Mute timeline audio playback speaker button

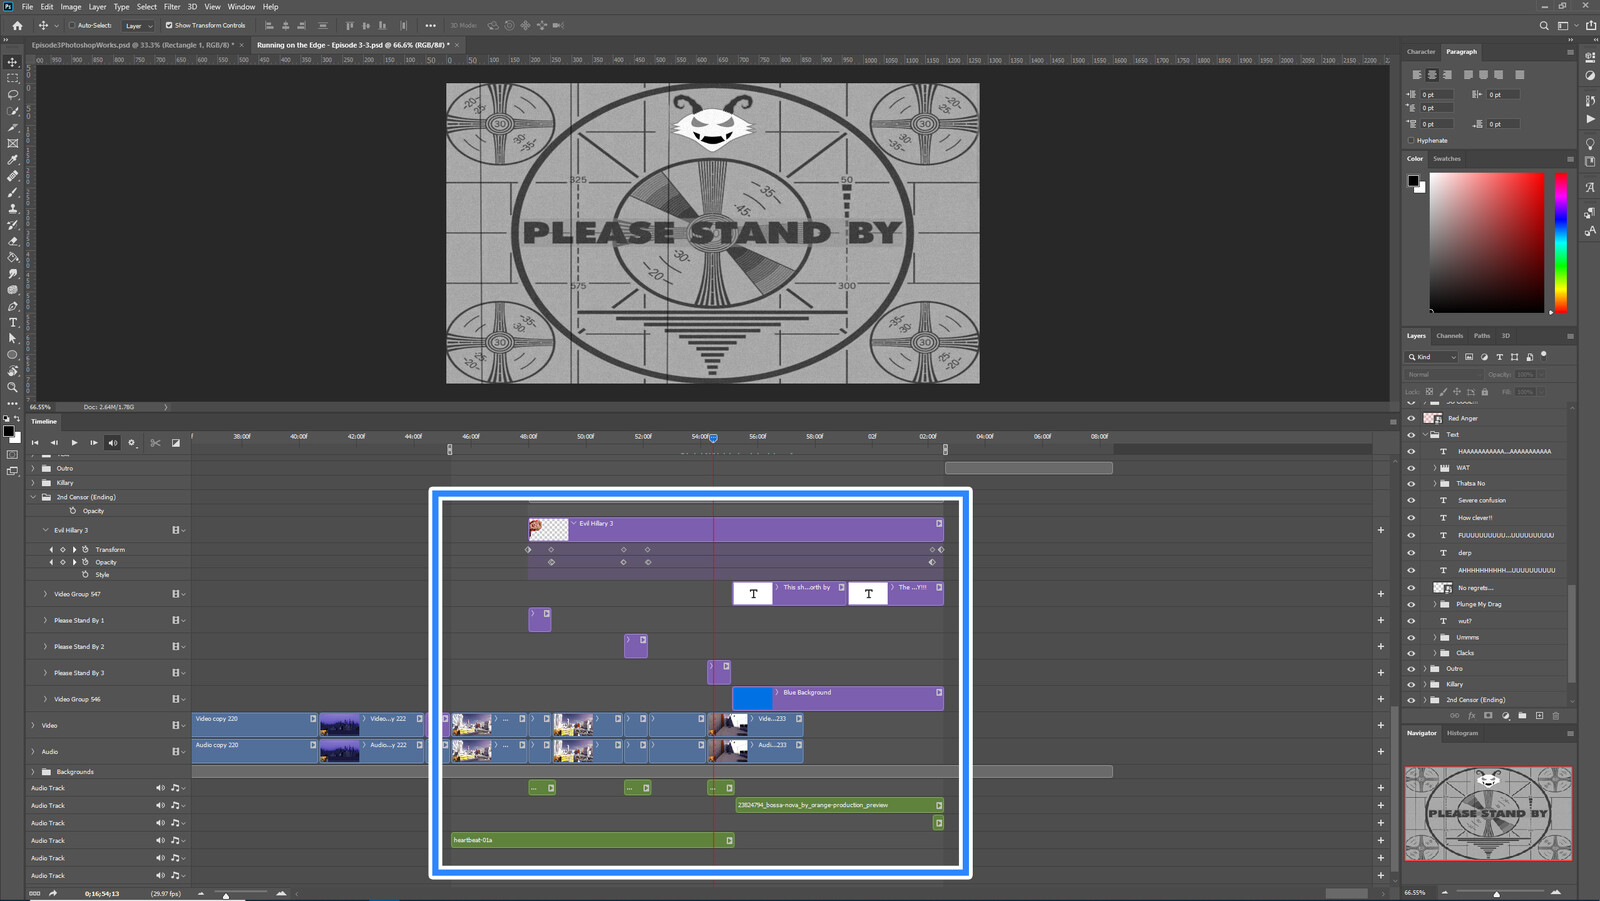coord(112,442)
